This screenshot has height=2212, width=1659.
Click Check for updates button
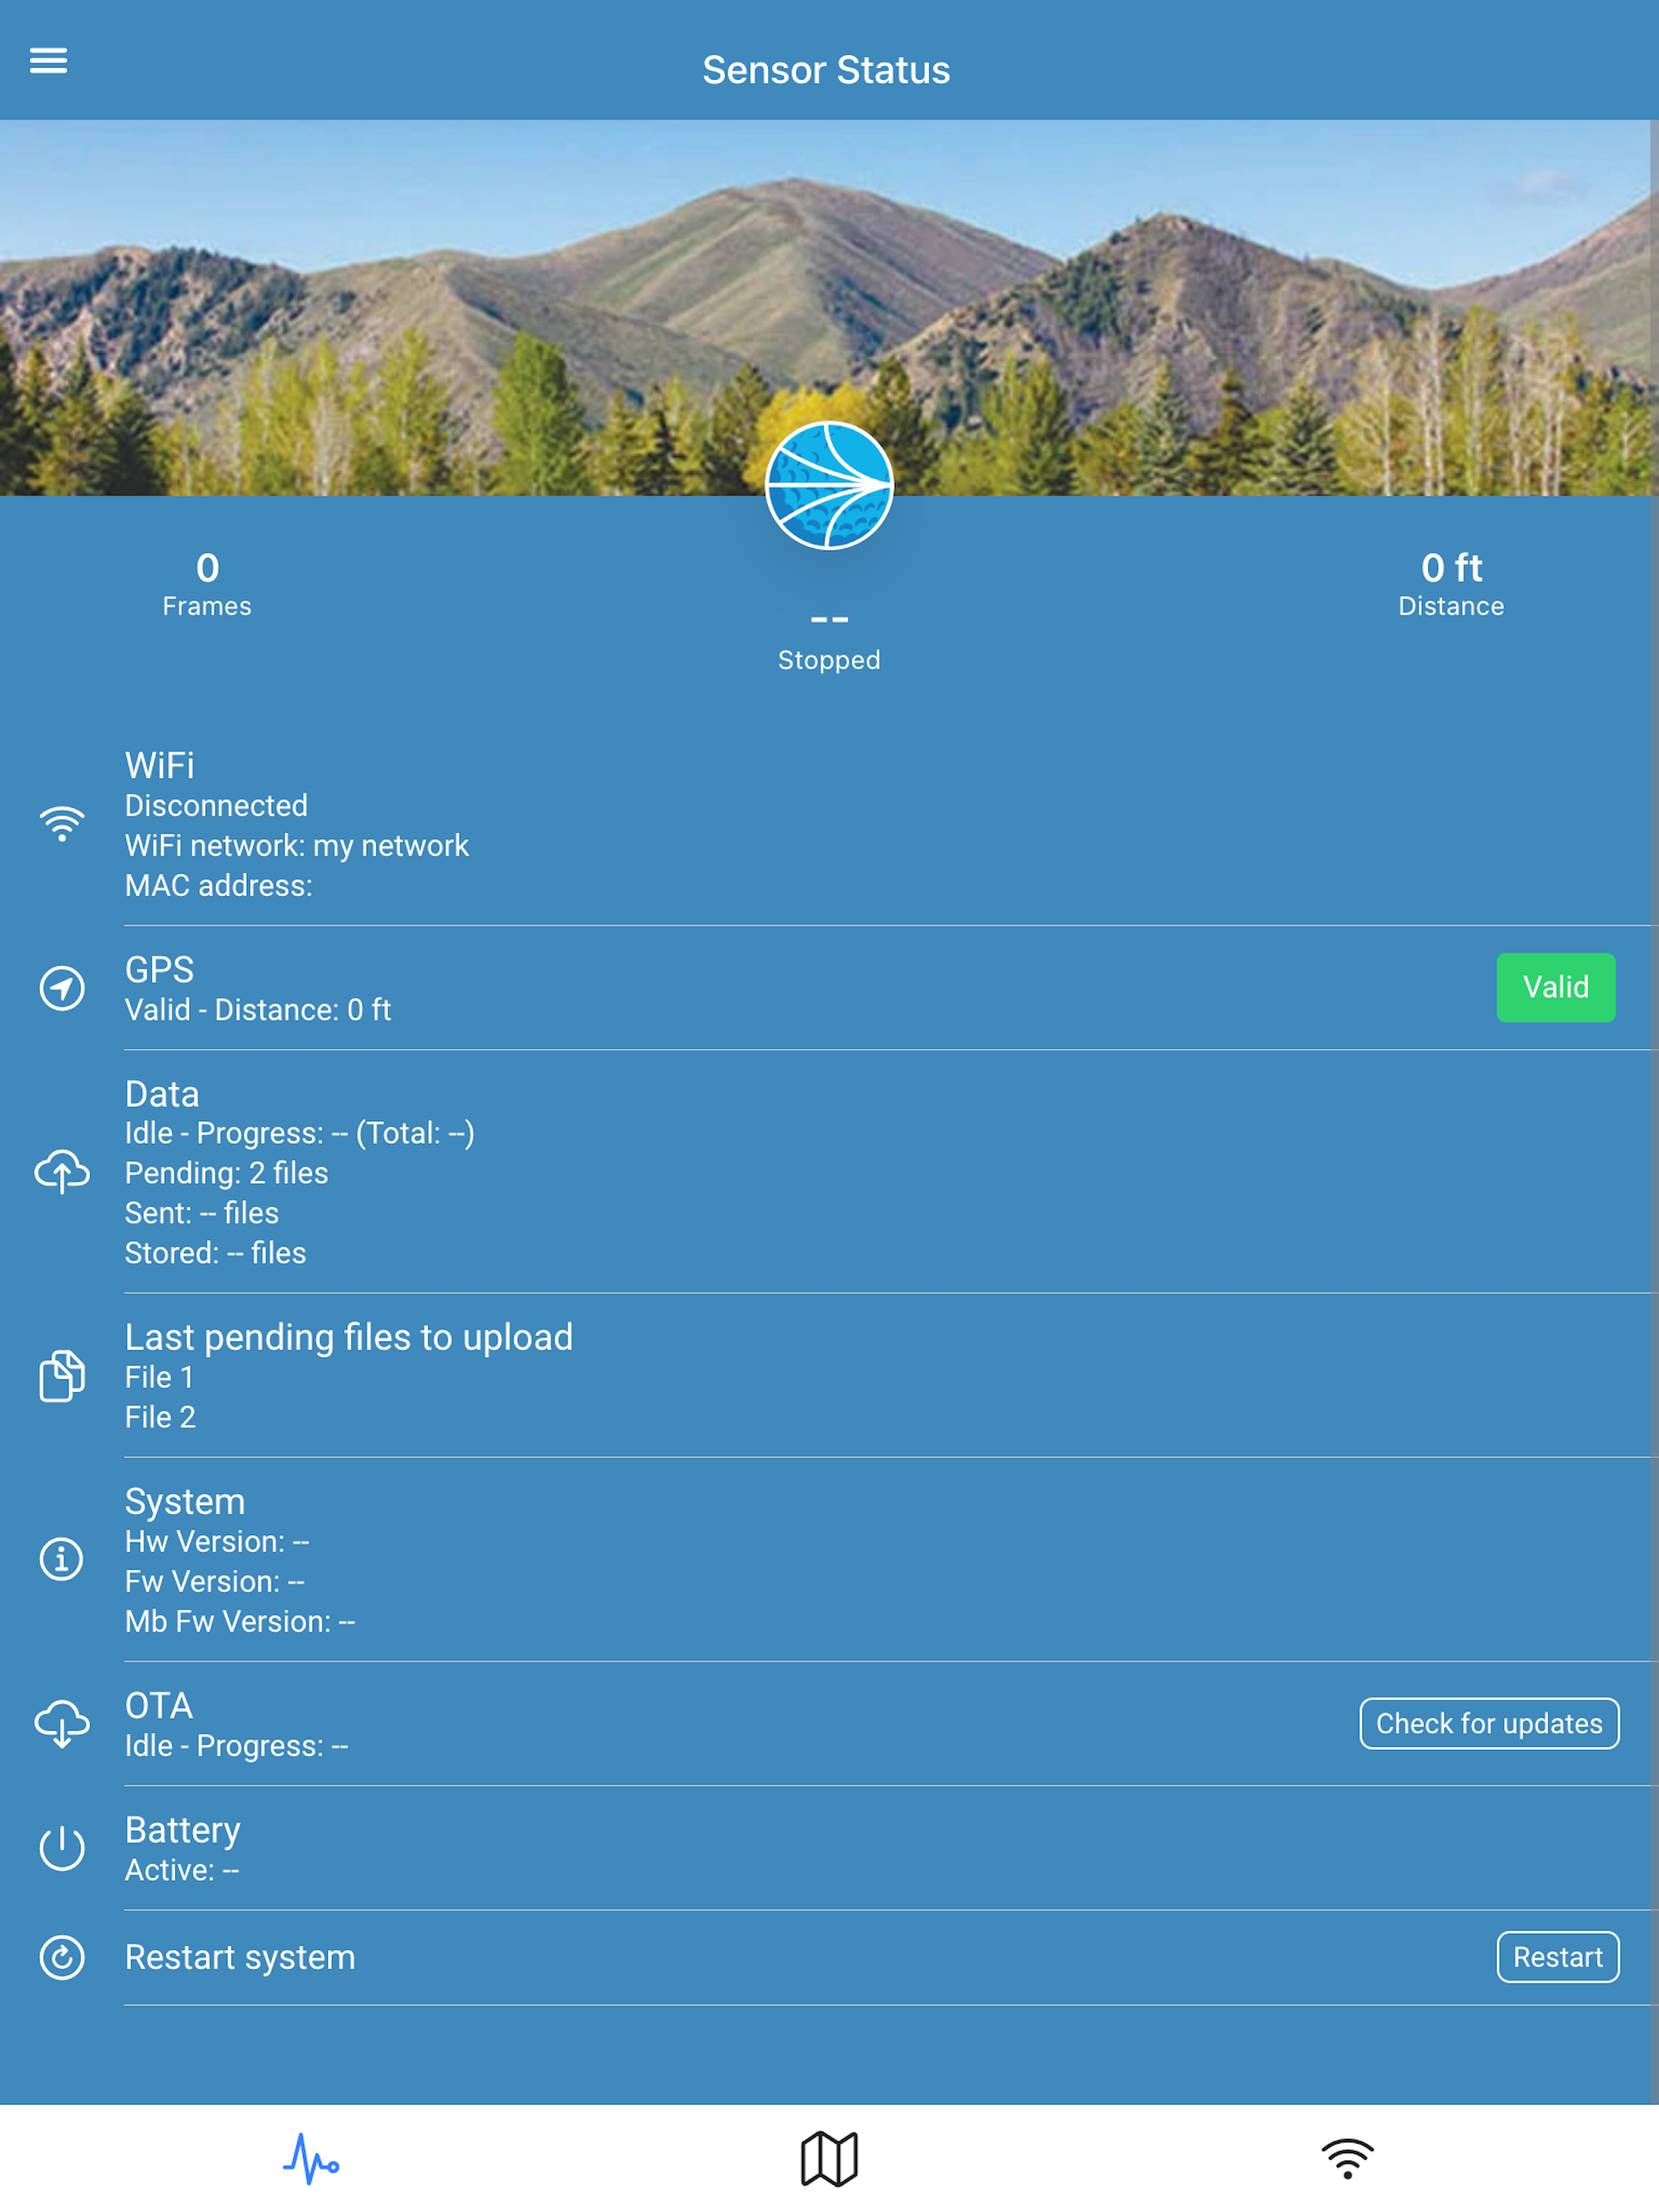coord(1489,1723)
